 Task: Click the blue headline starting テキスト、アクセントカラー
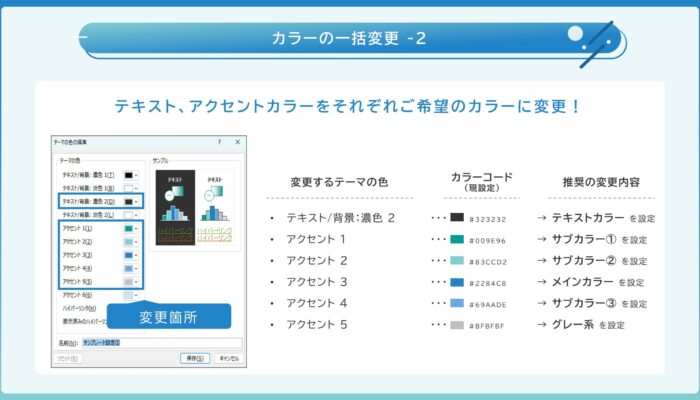click(x=347, y=107)
